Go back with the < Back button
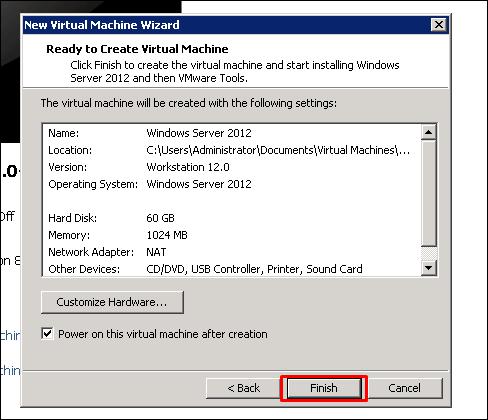This screenshot has width=488, height=420. (x=243, y=388)
